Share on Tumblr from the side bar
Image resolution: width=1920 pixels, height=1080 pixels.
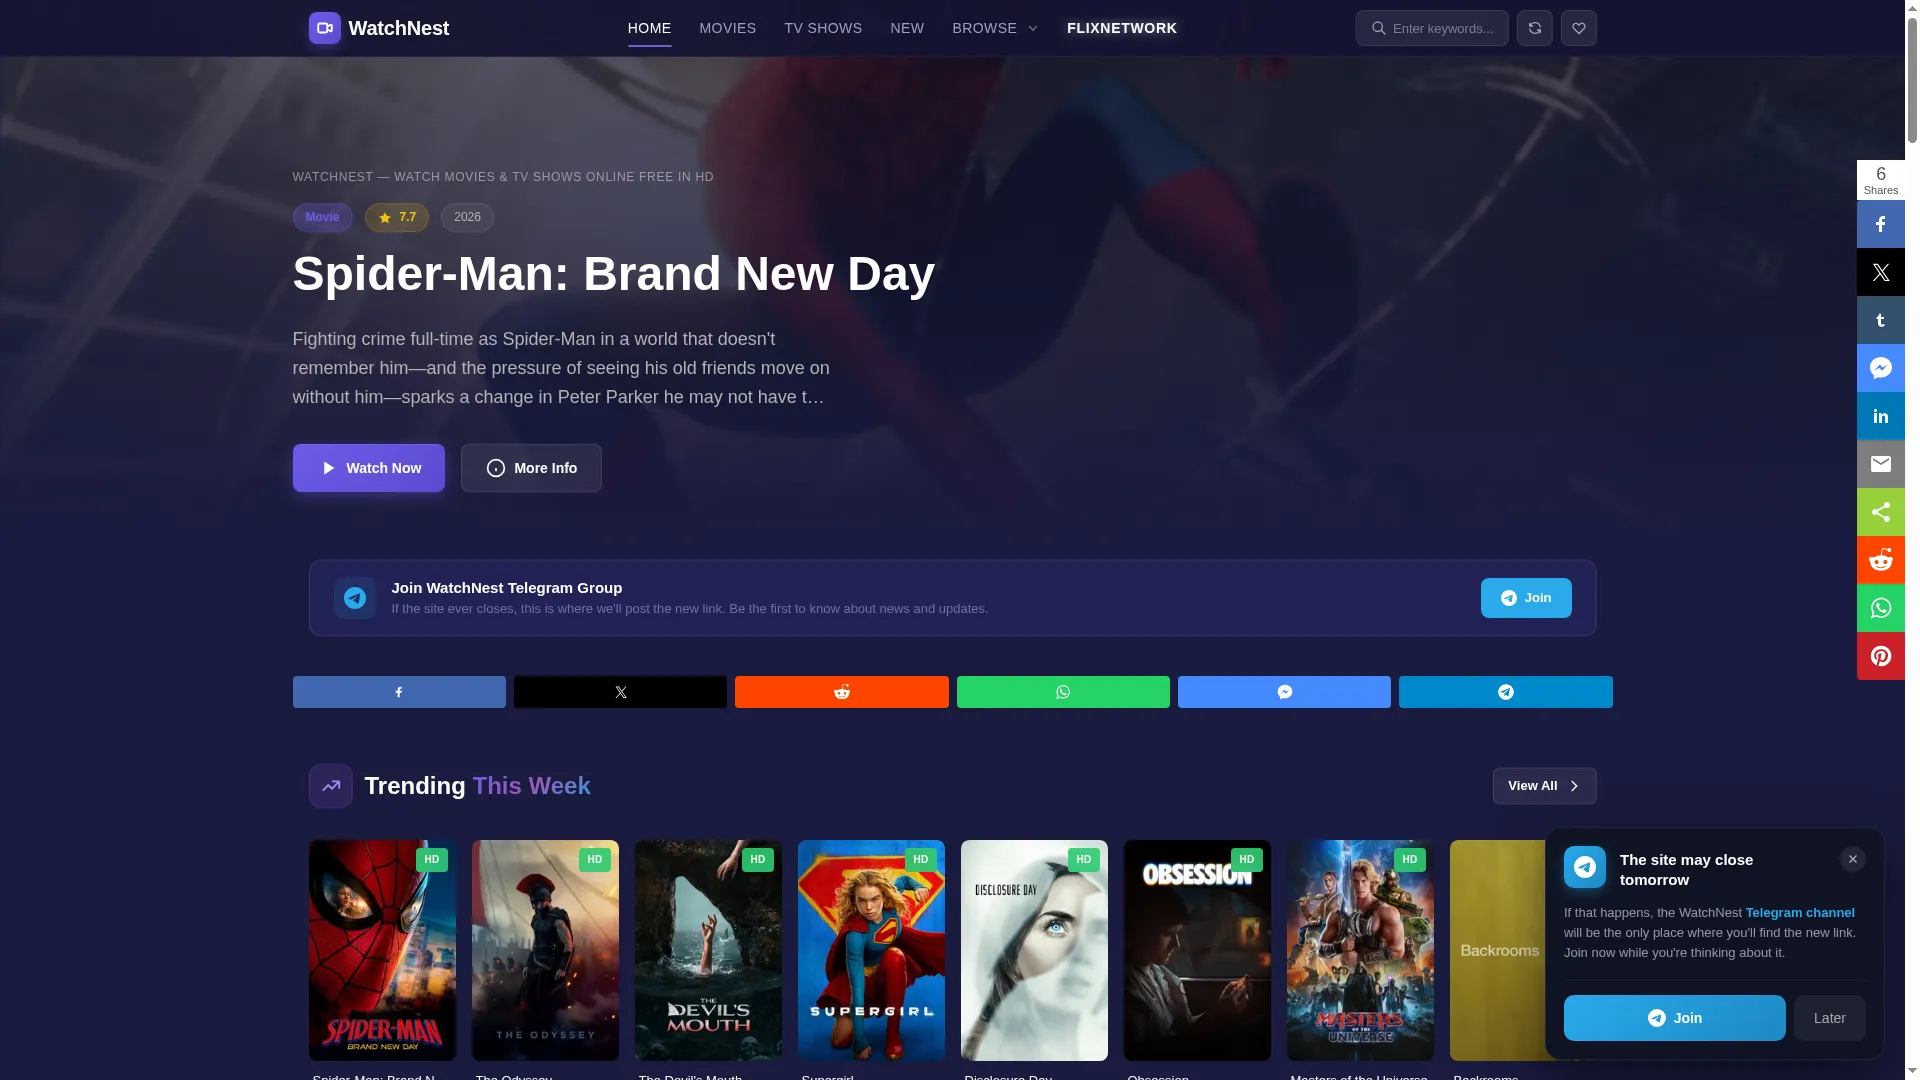pyautogui.click(x=1880, y=320)
